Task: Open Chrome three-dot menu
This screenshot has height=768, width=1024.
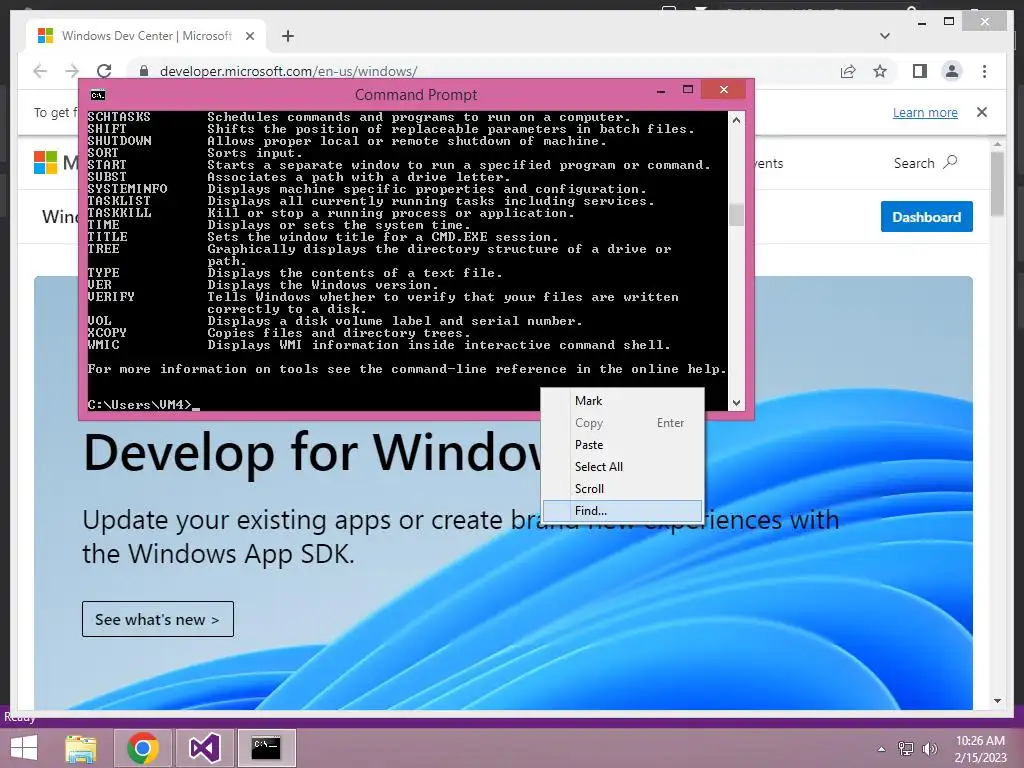Action: click(984, 71)
